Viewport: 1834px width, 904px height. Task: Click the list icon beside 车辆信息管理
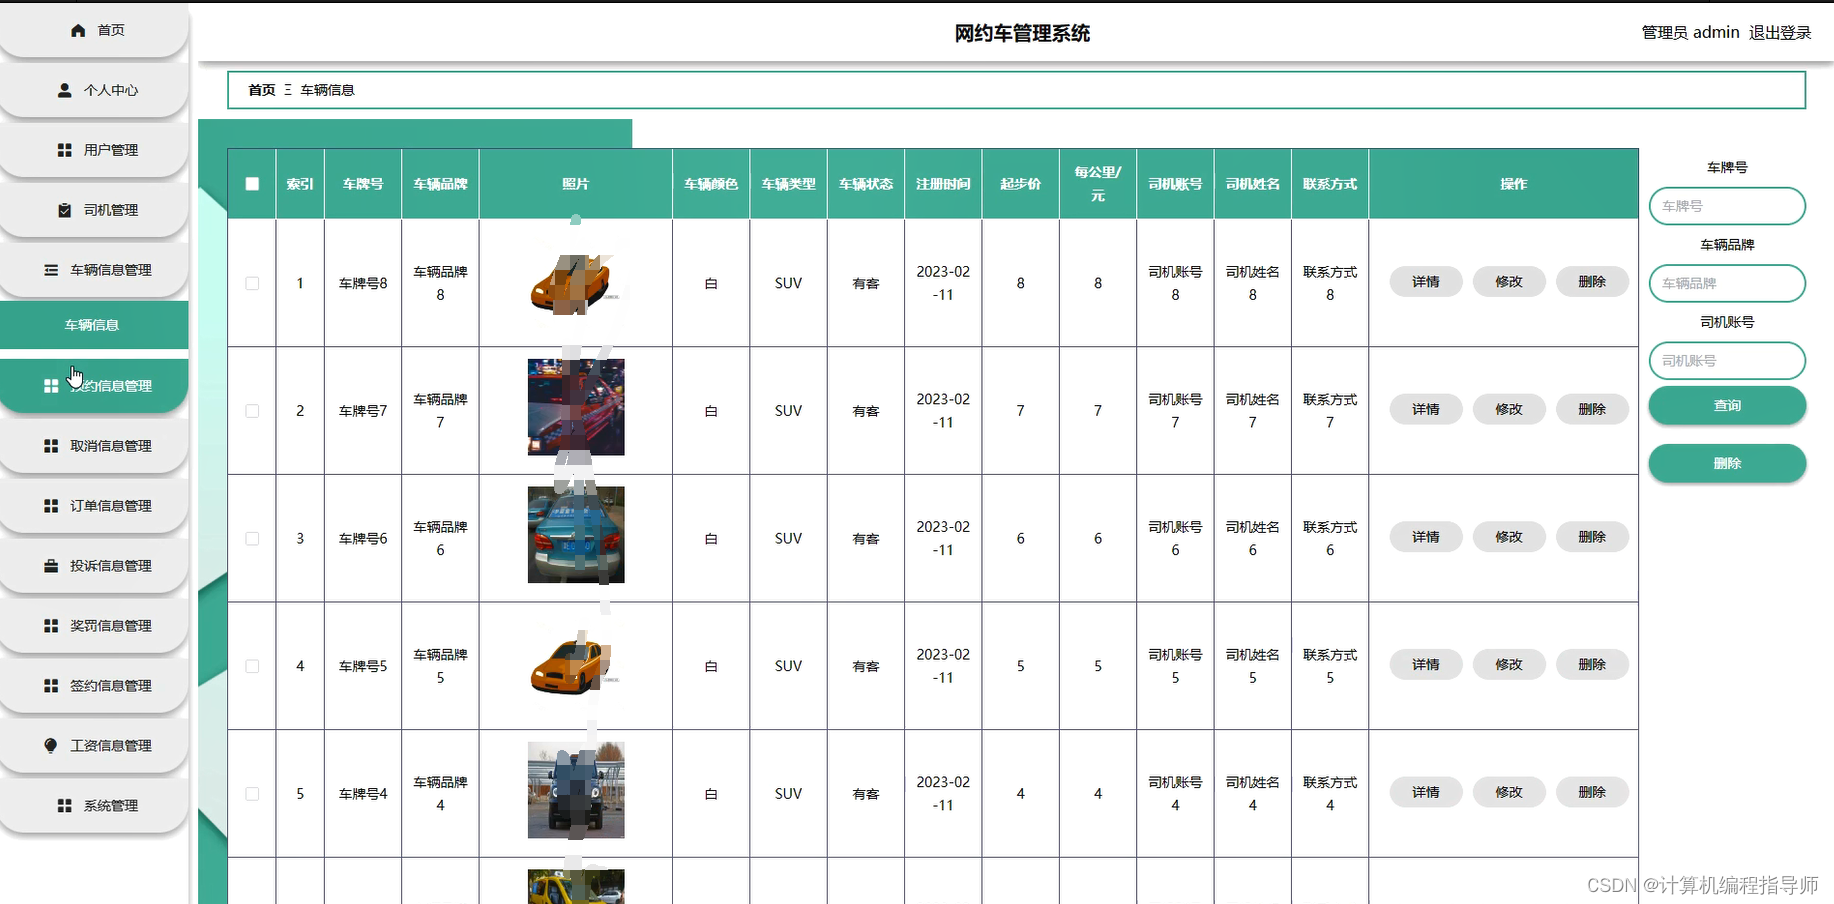tap(51, 270)
